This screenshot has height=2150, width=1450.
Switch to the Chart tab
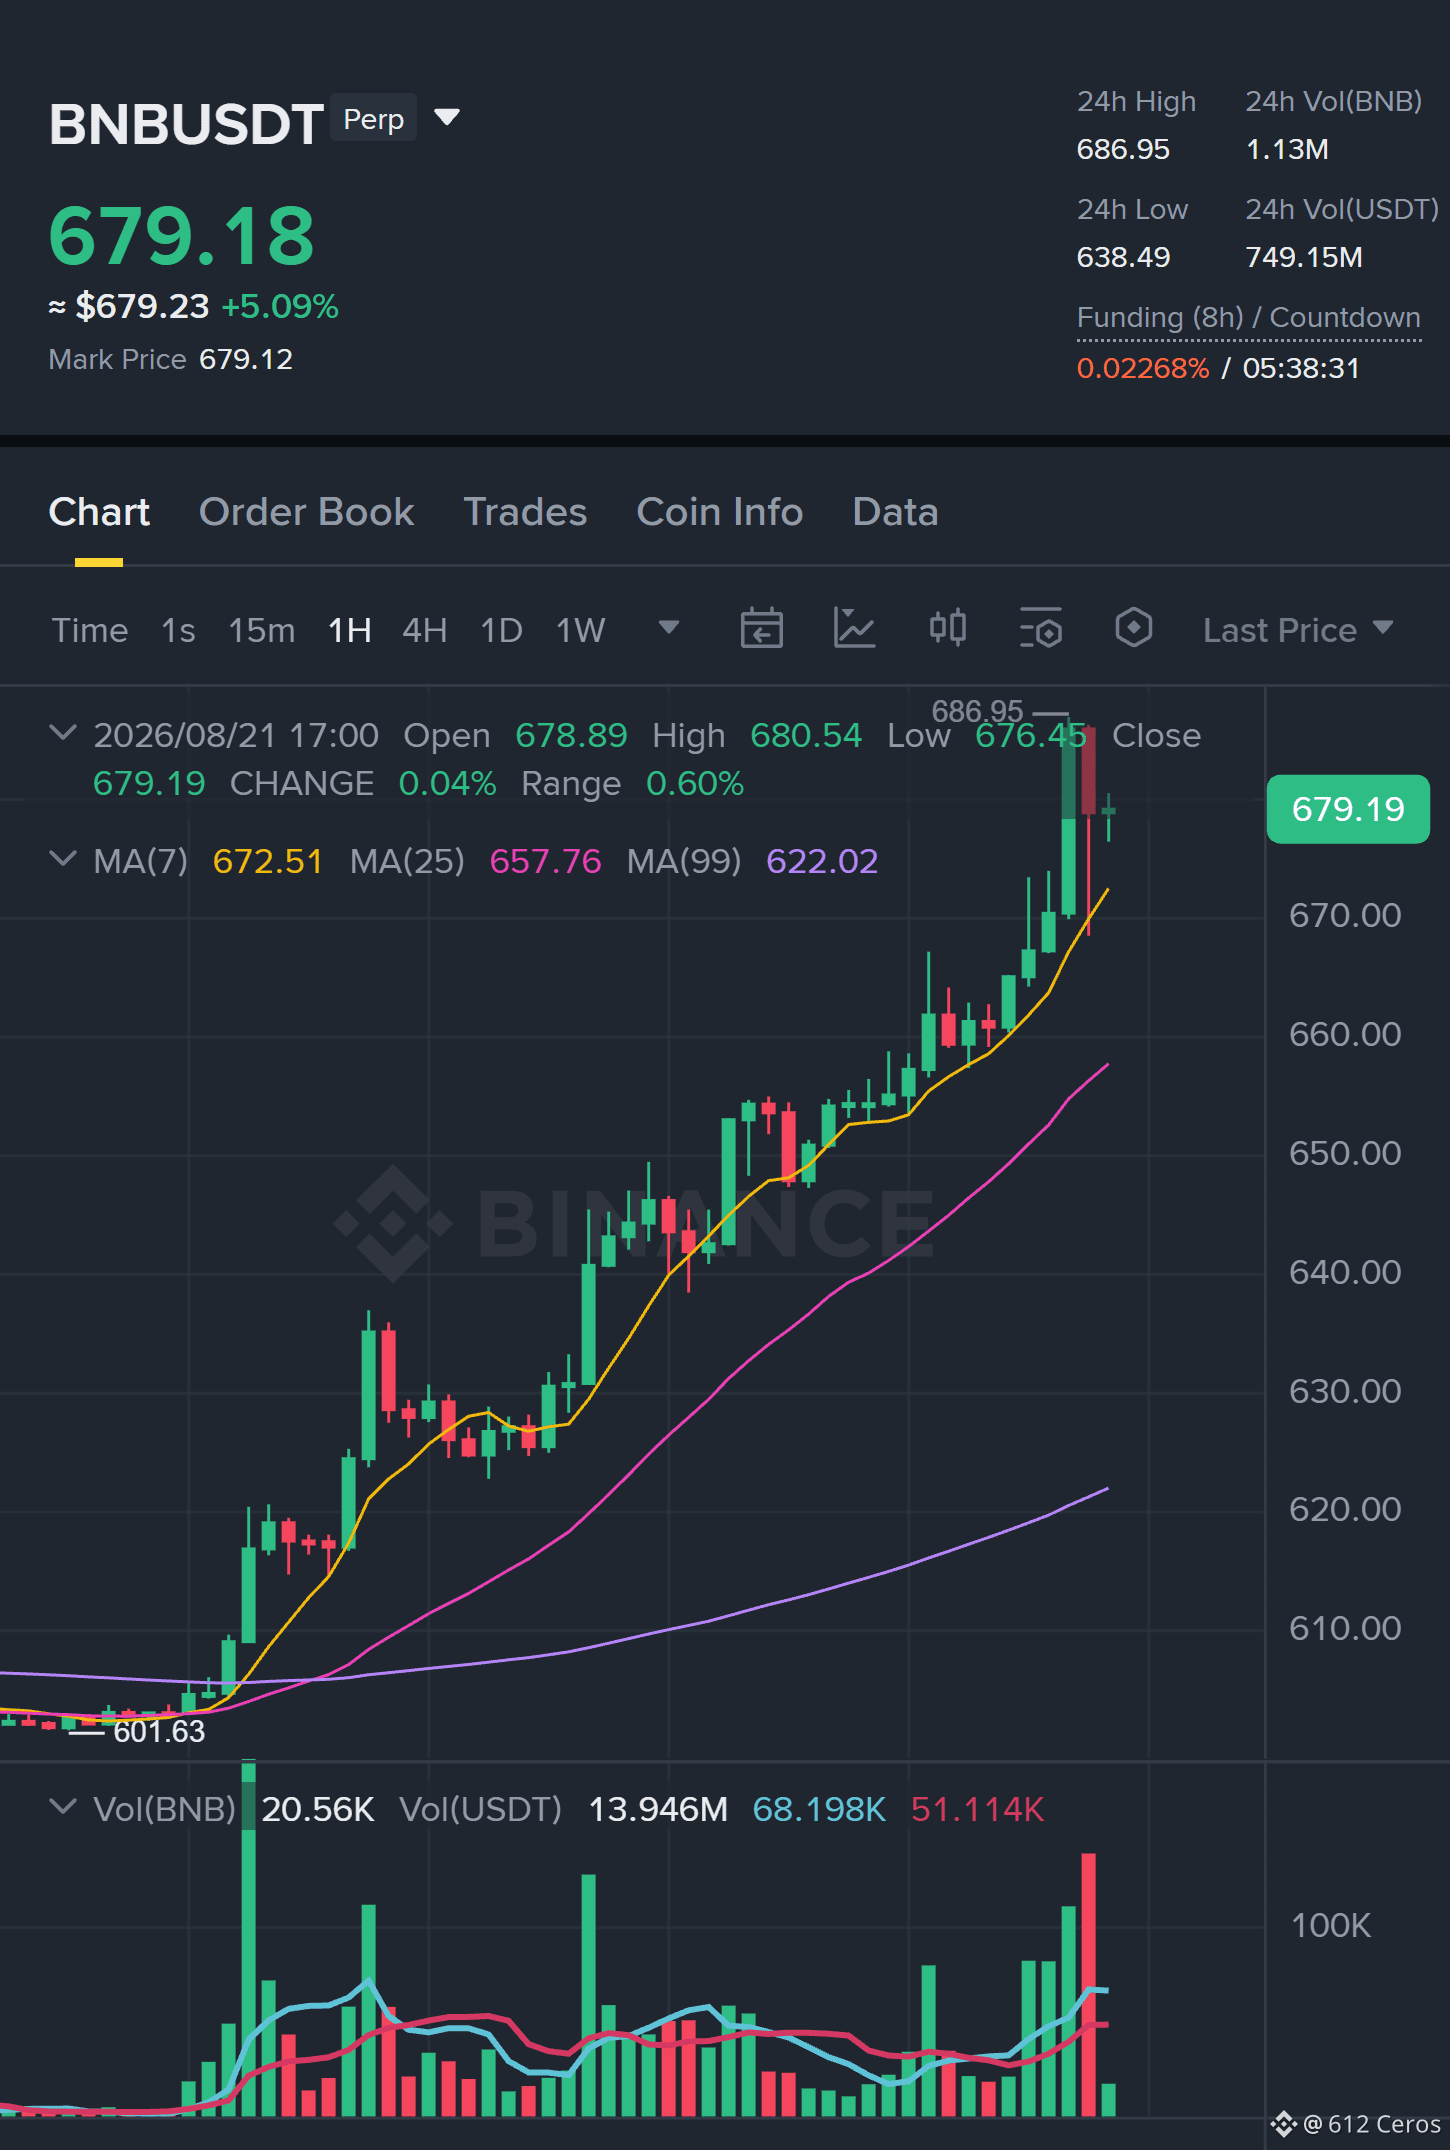[99, 512]
